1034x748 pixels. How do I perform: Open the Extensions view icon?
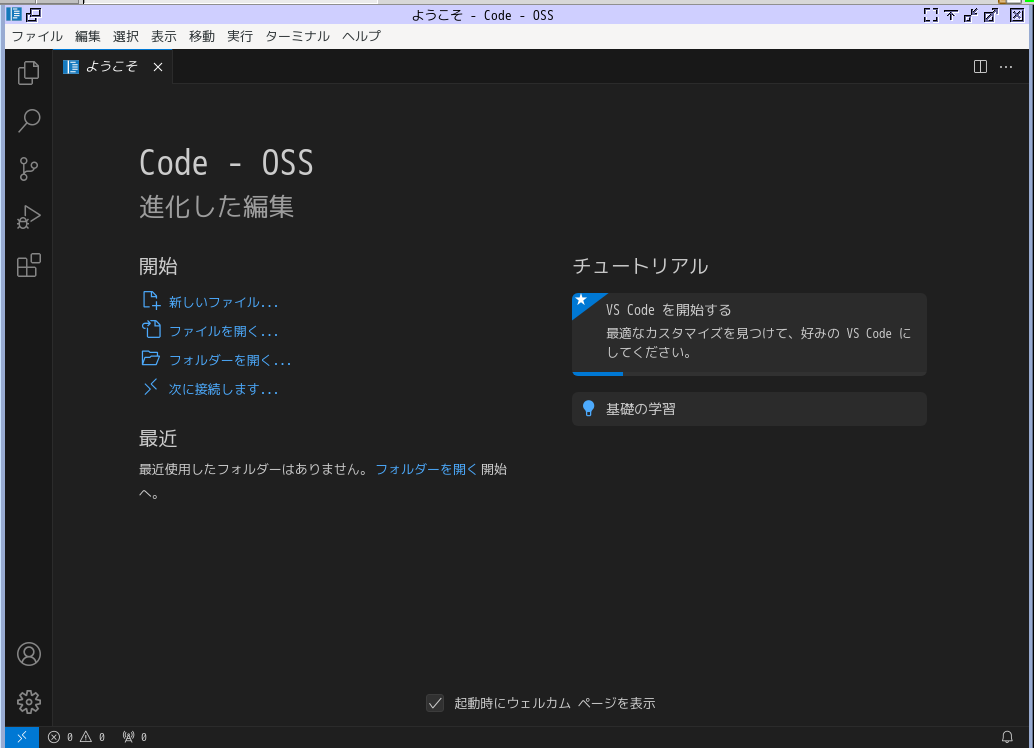28,265
